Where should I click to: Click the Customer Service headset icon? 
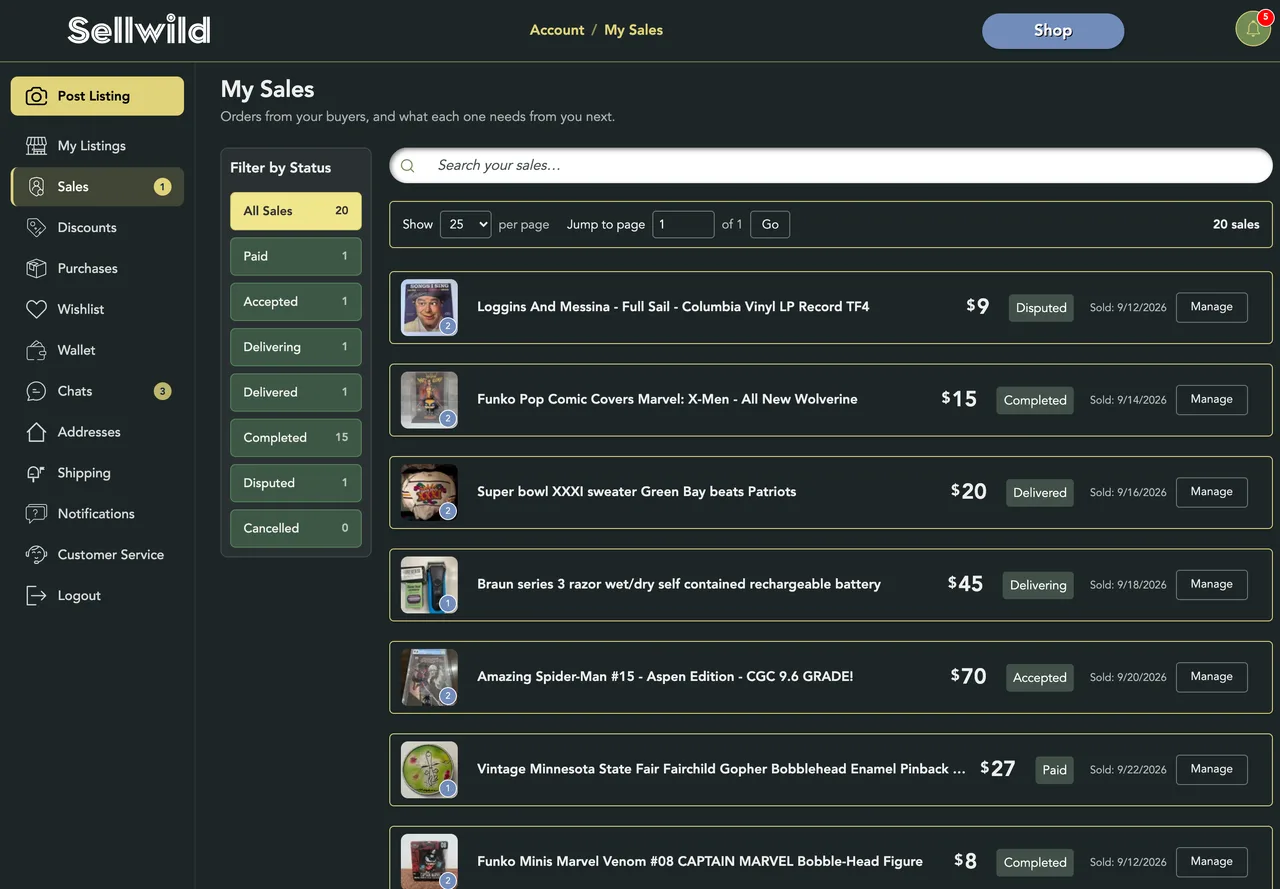(x=36, y=555)
